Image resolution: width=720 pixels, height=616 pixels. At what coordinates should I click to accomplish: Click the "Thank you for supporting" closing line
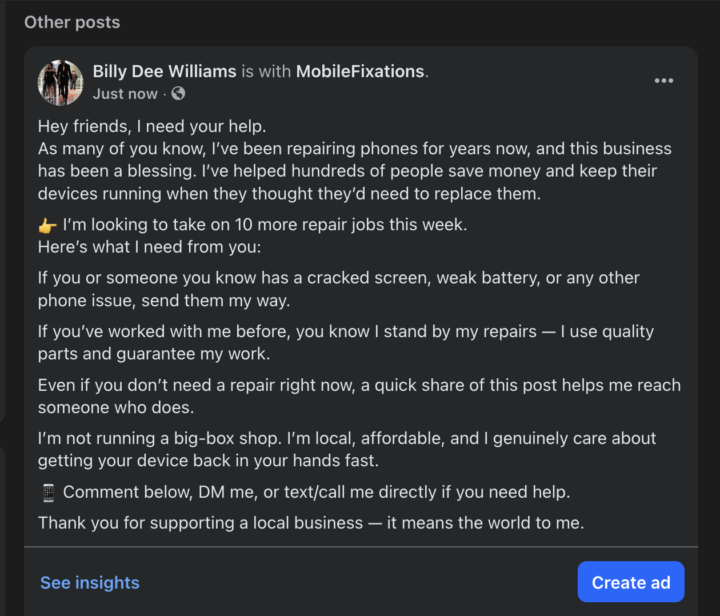(310, 523)
